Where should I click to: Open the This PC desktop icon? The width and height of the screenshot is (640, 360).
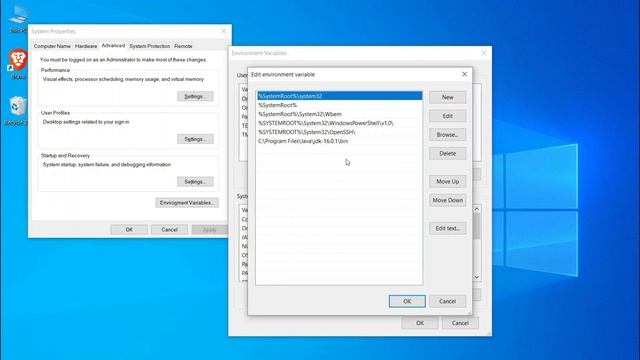(x=18, y=18)
